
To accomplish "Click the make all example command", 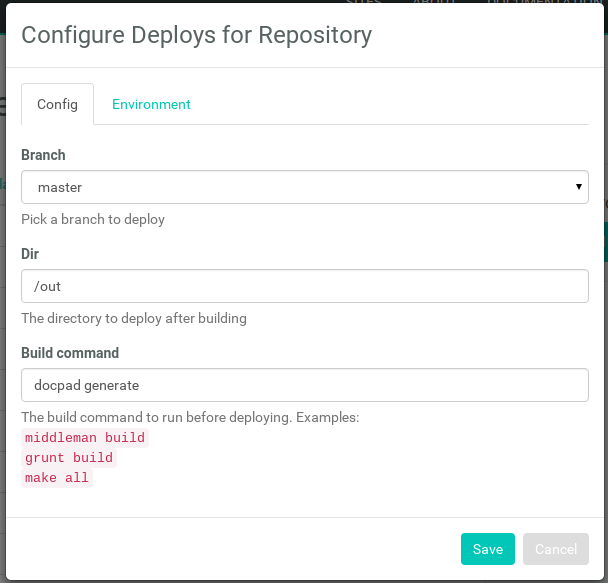I will (57, 478).
